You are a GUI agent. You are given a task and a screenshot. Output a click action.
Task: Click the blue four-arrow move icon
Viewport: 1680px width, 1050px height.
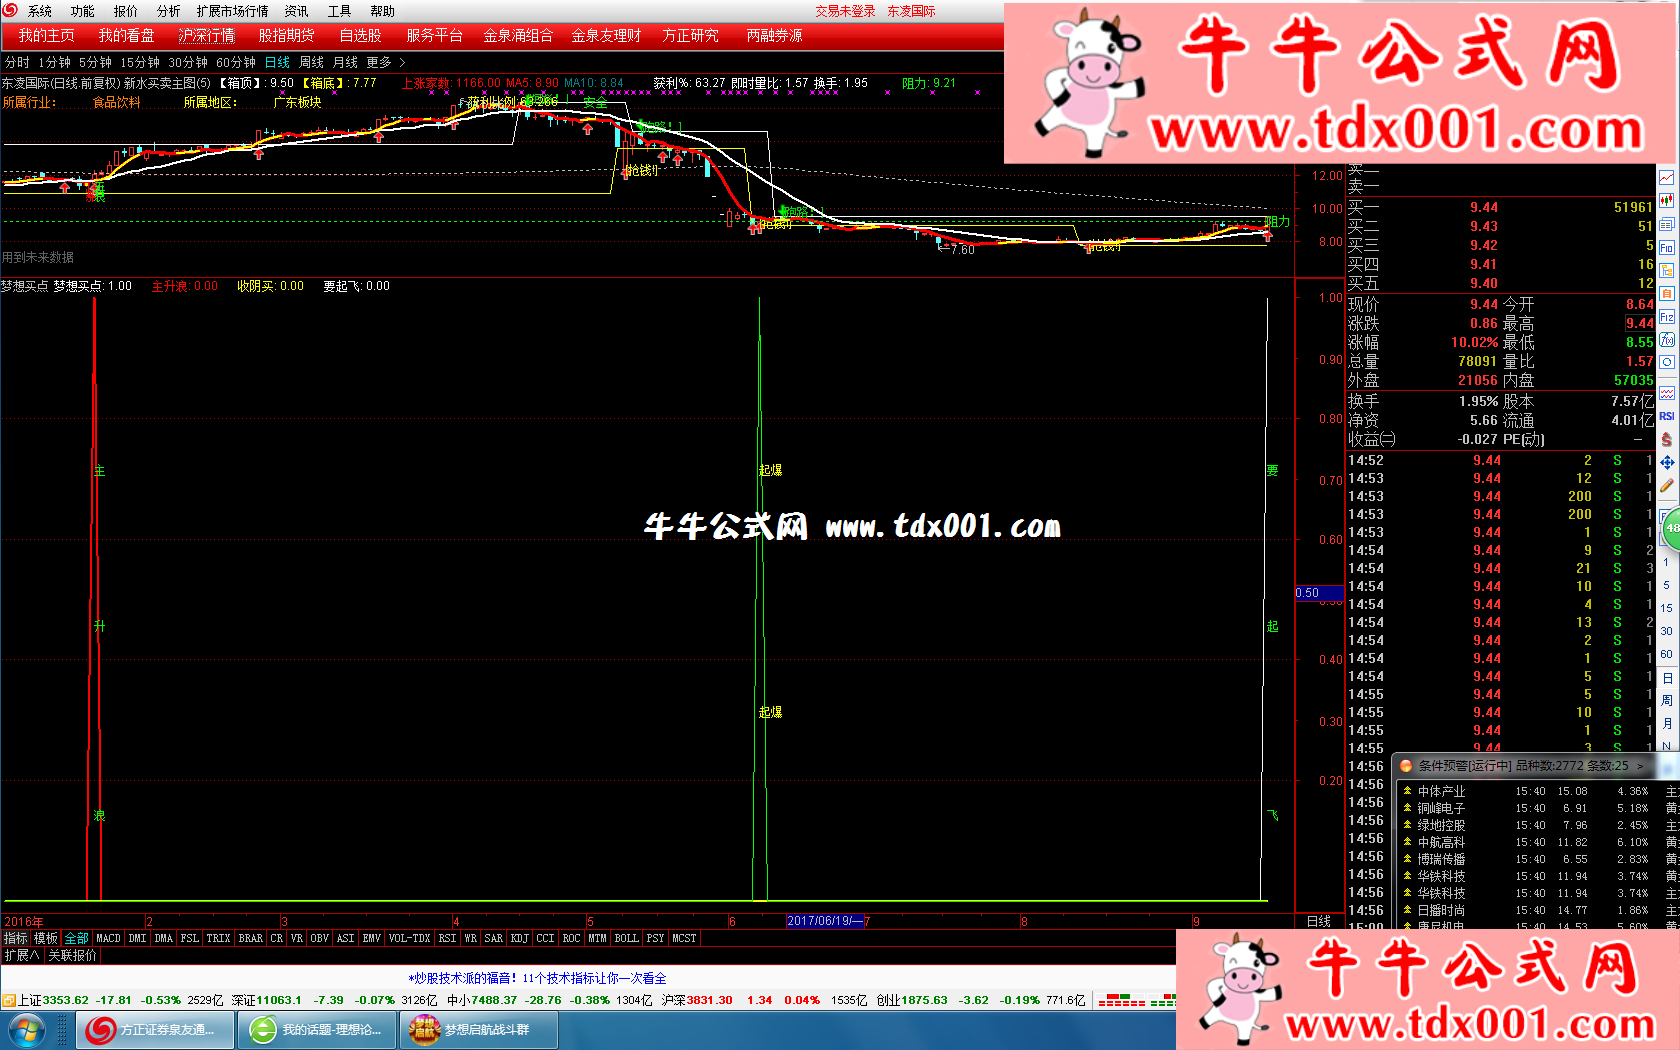coord(1667,462)
